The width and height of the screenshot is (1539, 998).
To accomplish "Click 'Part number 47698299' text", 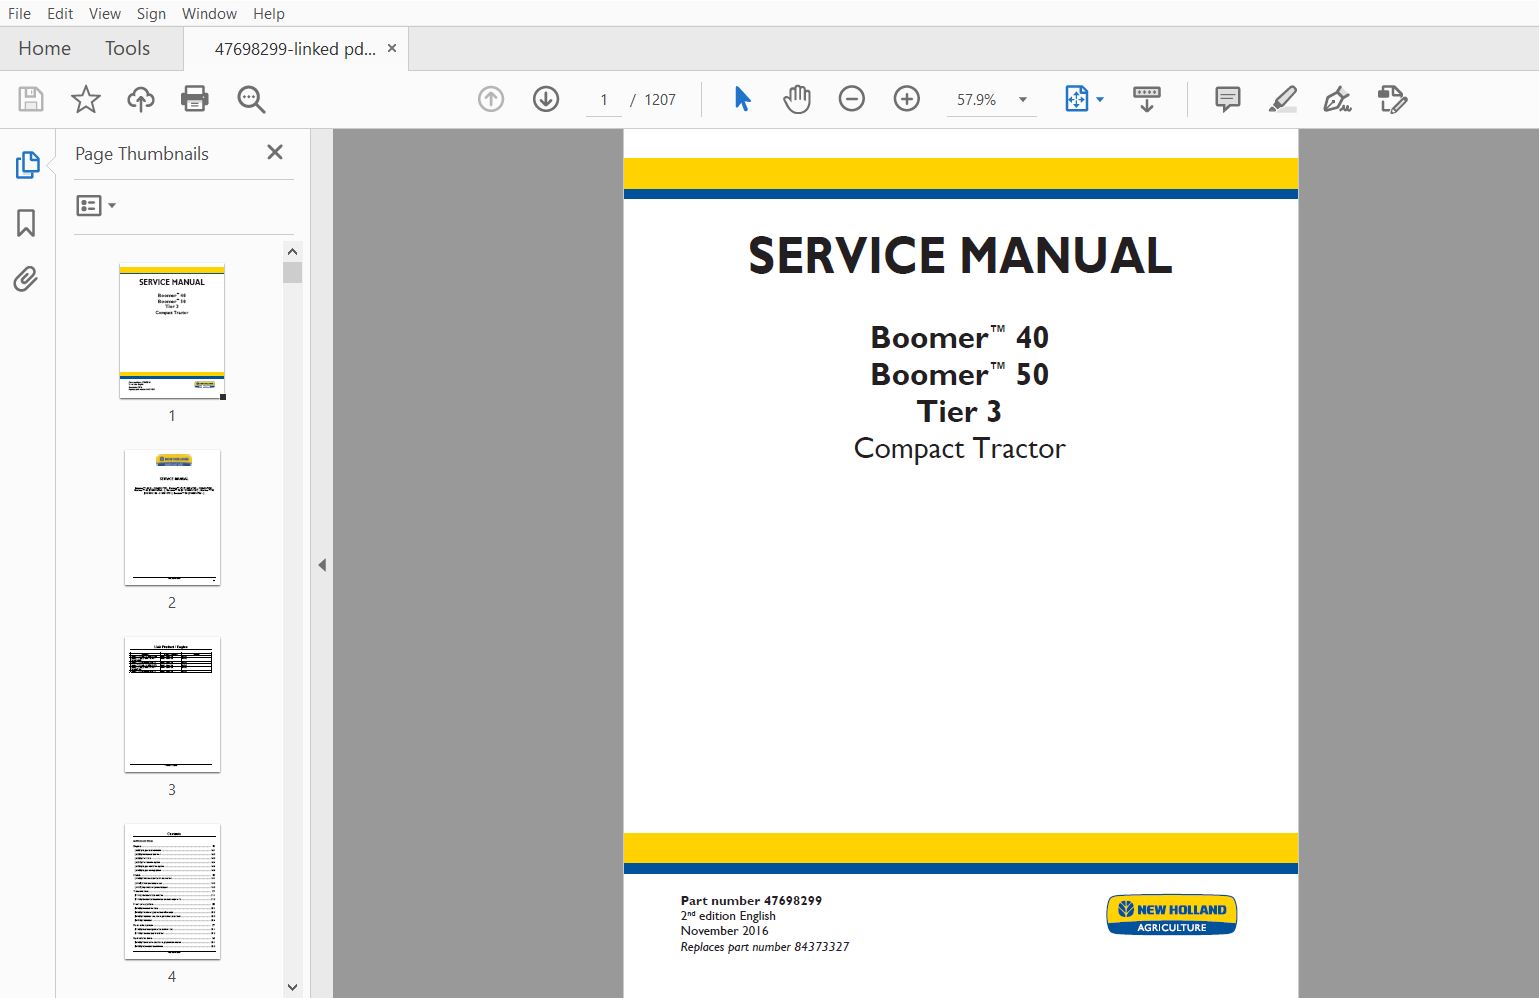I will point(751,900).
